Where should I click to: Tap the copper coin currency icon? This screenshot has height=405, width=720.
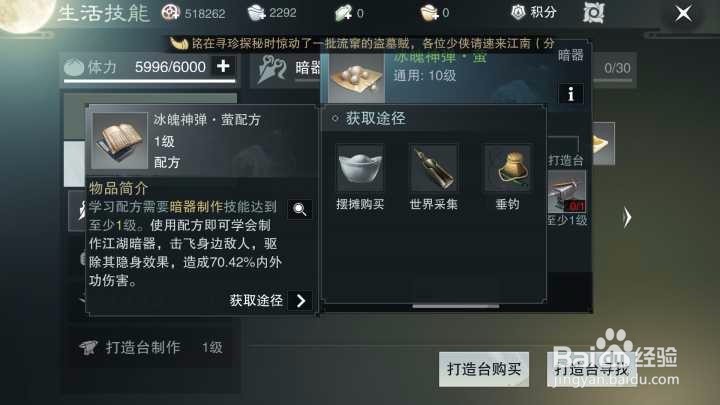click(x=170, y=13)
